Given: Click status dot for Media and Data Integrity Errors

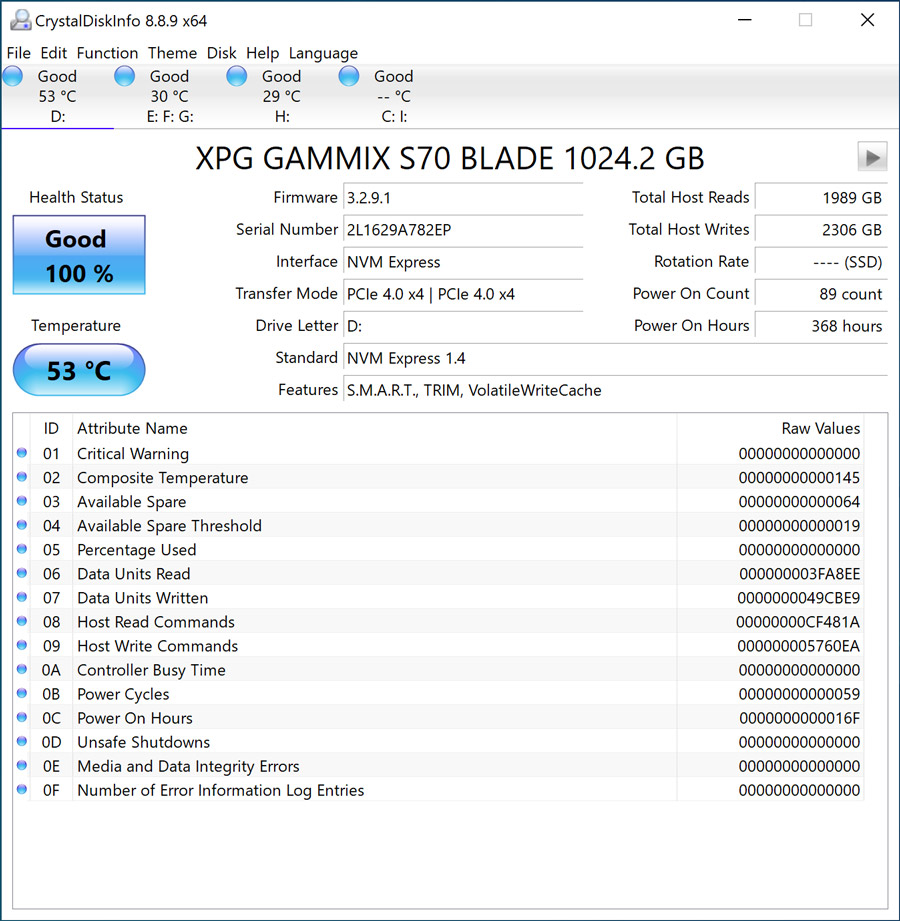Looking at the screenshot, I should [x=22, y=766].
